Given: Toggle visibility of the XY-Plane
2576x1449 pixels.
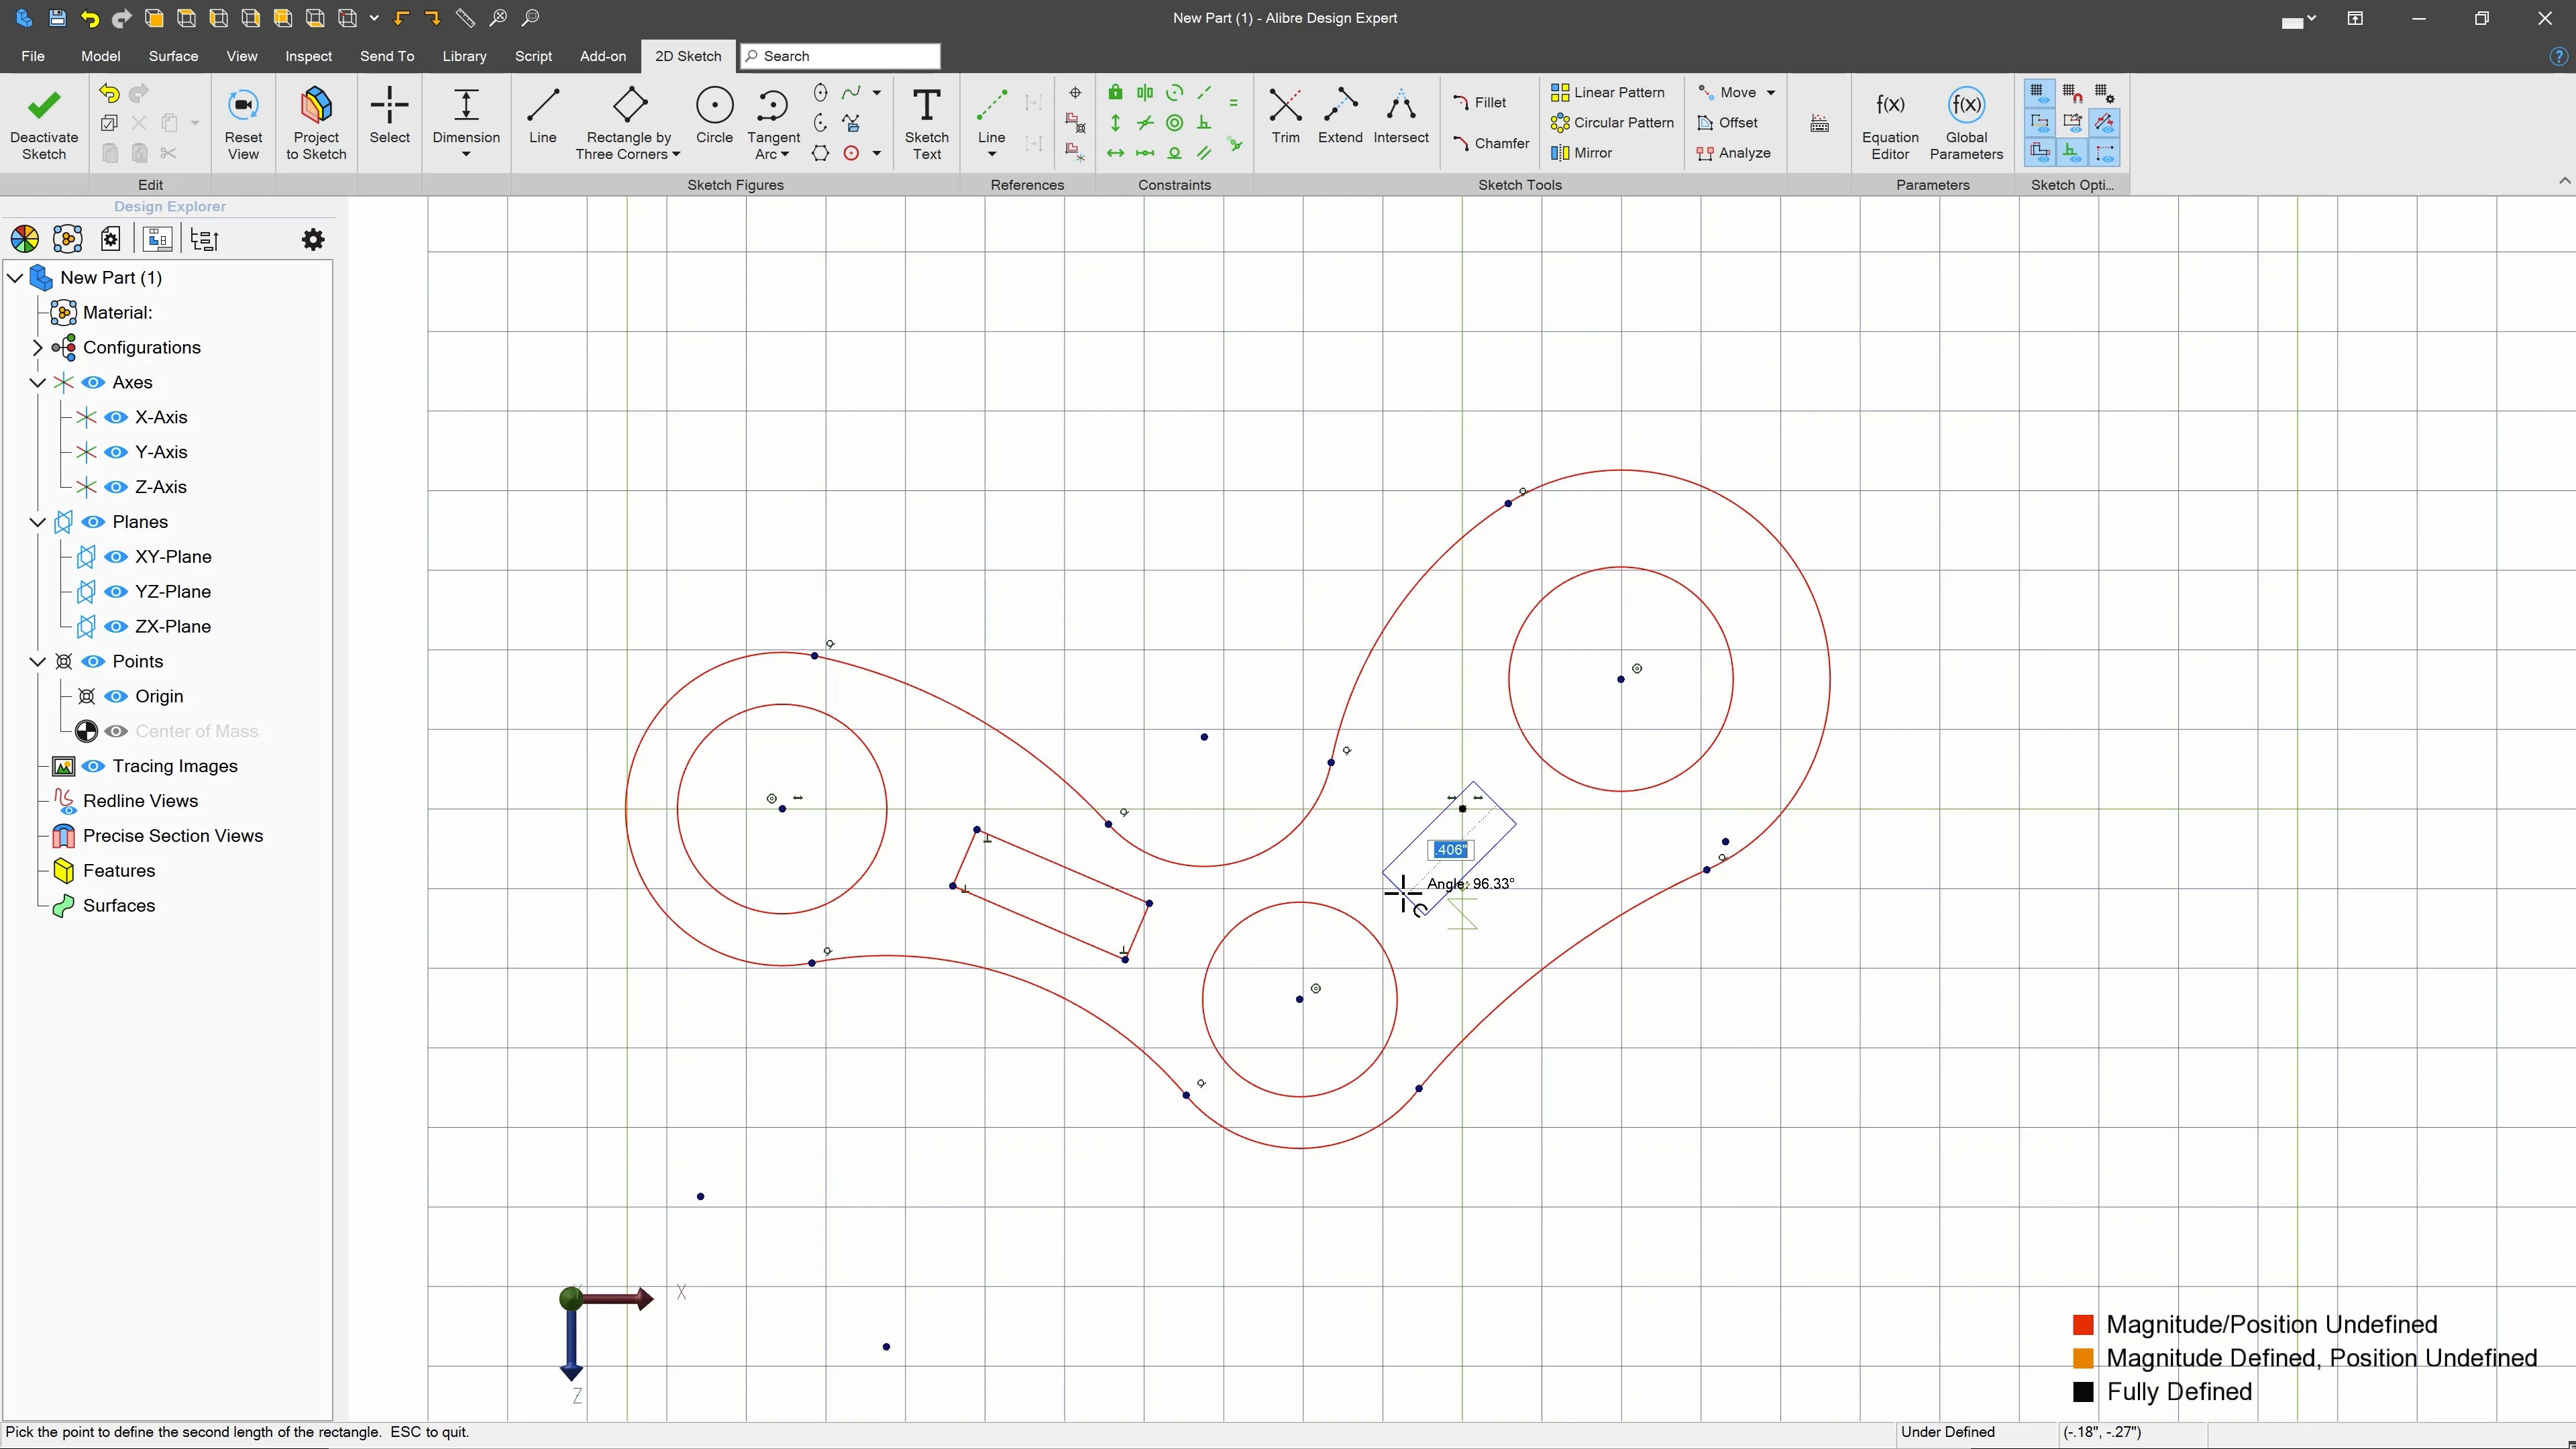Looking at the screenshot, I should (x=115, y=556).
